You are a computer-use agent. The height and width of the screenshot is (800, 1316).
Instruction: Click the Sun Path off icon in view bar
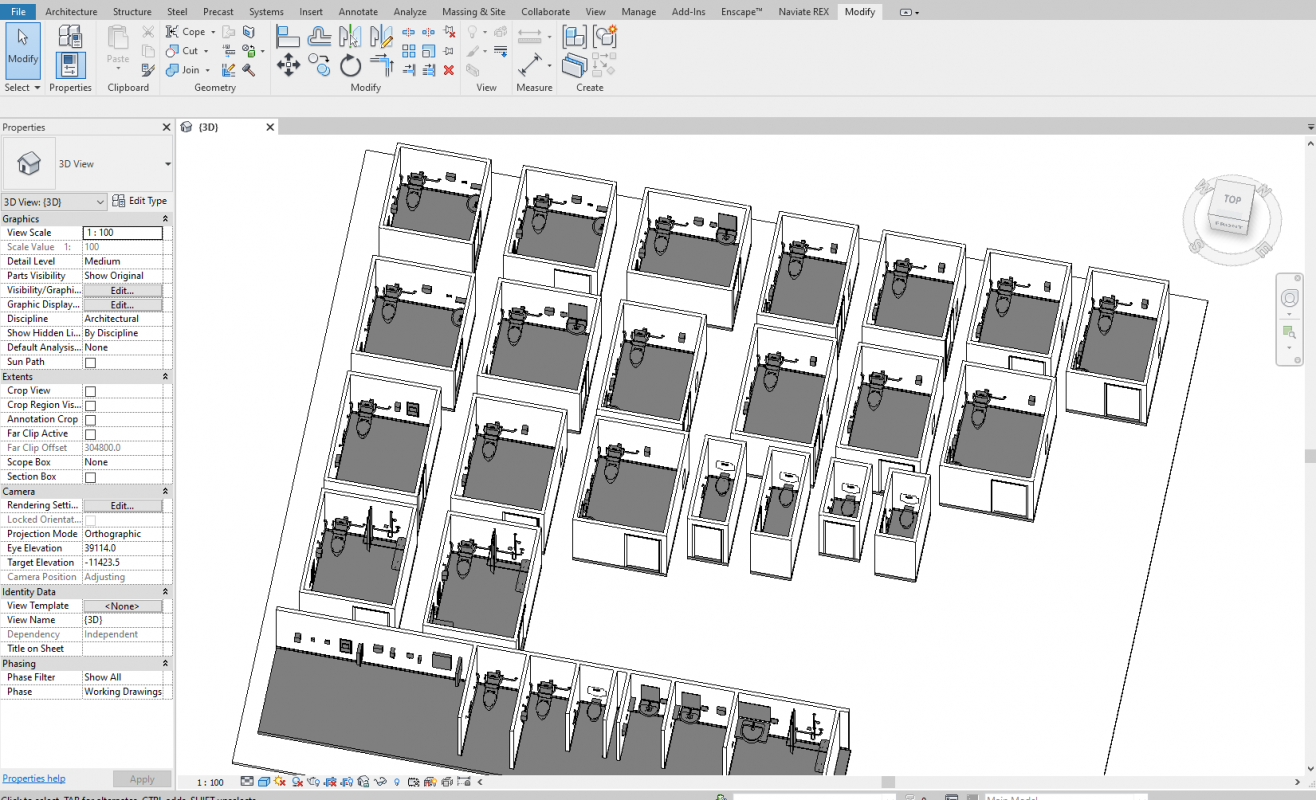click(281, 782)
